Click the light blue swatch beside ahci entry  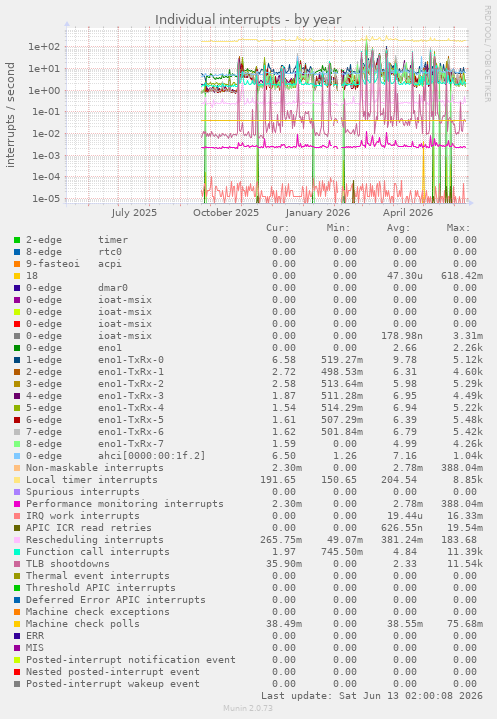click(x=17, y=456)
